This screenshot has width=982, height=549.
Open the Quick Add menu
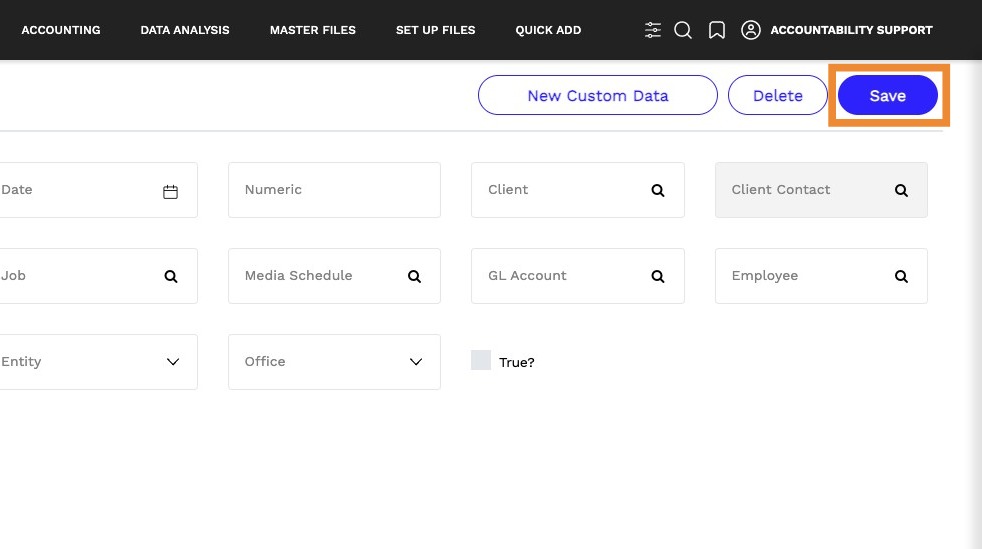tap(548, 30)
